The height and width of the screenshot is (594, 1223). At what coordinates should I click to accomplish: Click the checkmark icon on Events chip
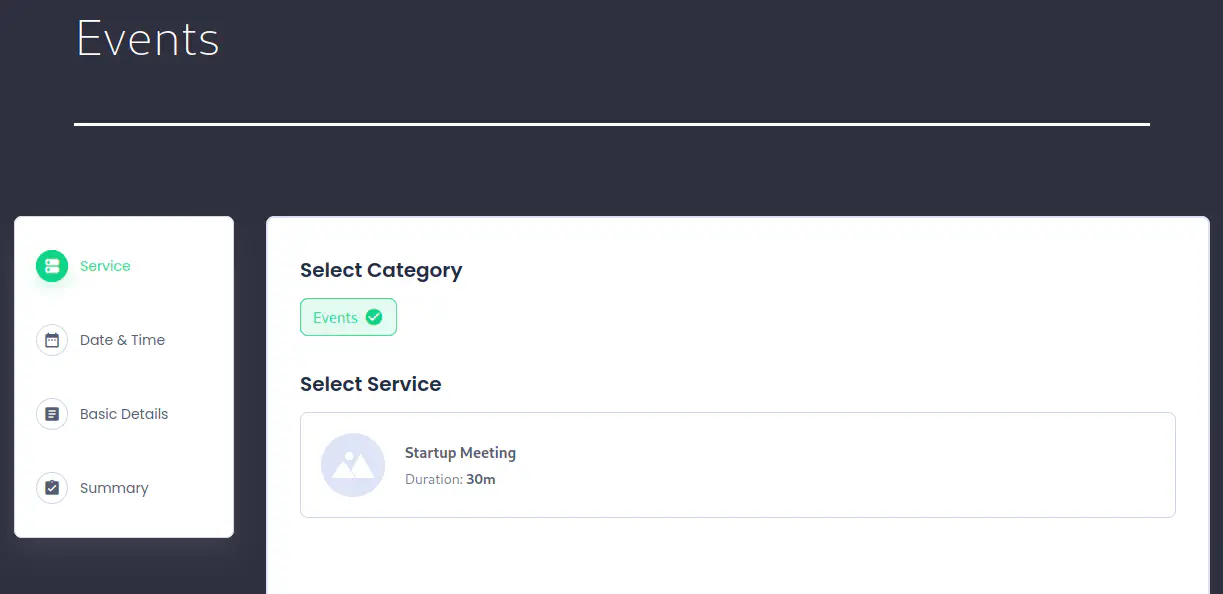click(374, 317)
